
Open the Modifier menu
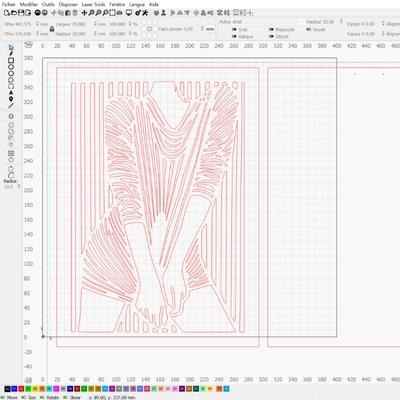pyautogui.click(x=29, y=4)
